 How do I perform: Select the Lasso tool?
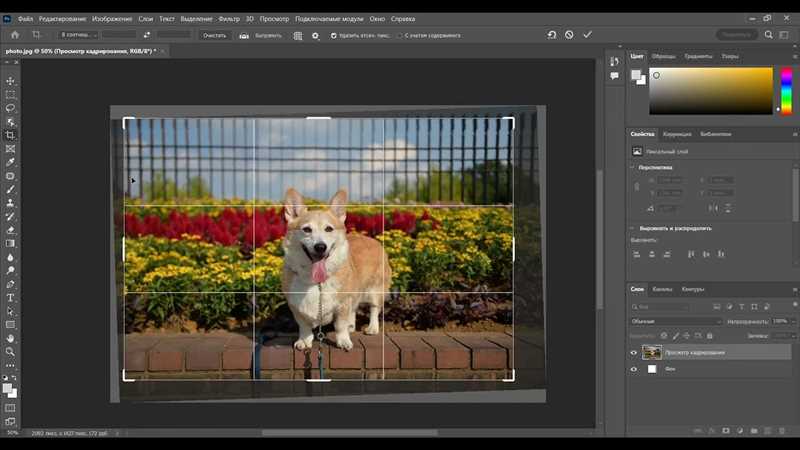(10, 108)
